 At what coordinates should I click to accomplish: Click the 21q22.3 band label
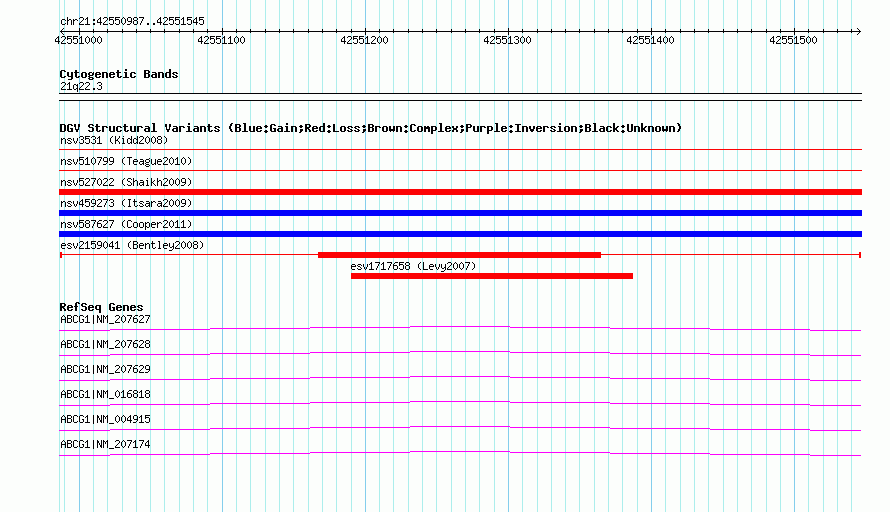[81, 86]
